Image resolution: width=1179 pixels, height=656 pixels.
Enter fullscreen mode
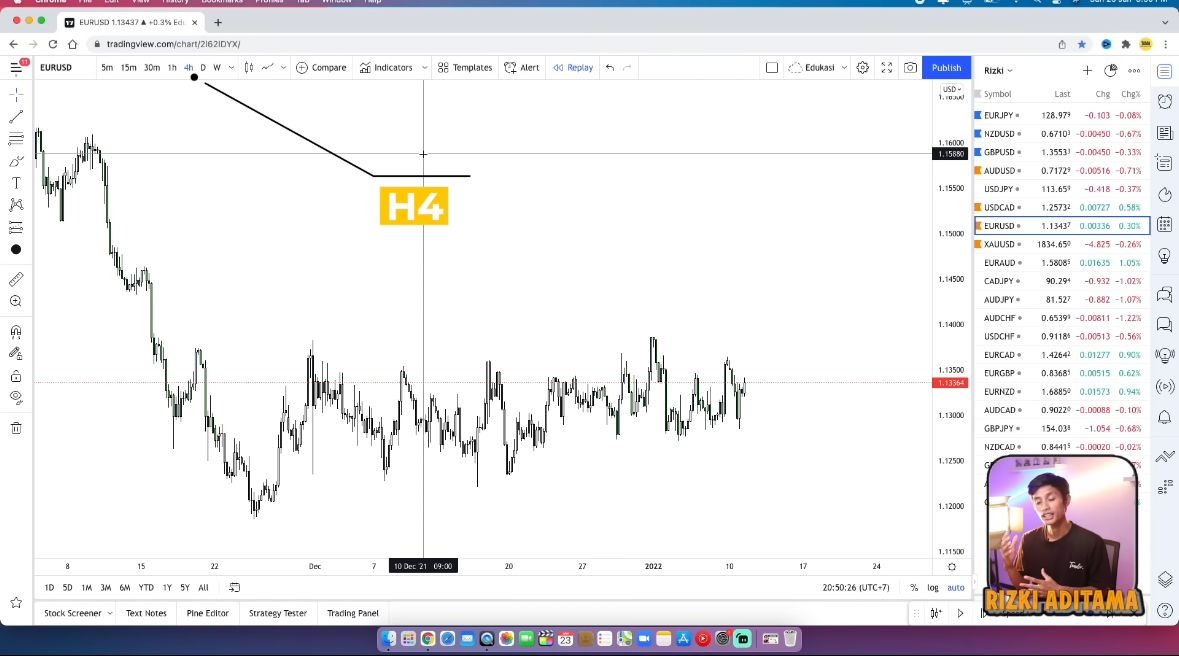point(887,68)
